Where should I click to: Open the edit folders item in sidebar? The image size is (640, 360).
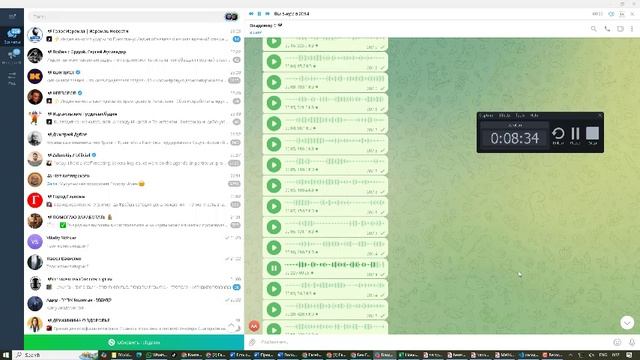point(12,78)
